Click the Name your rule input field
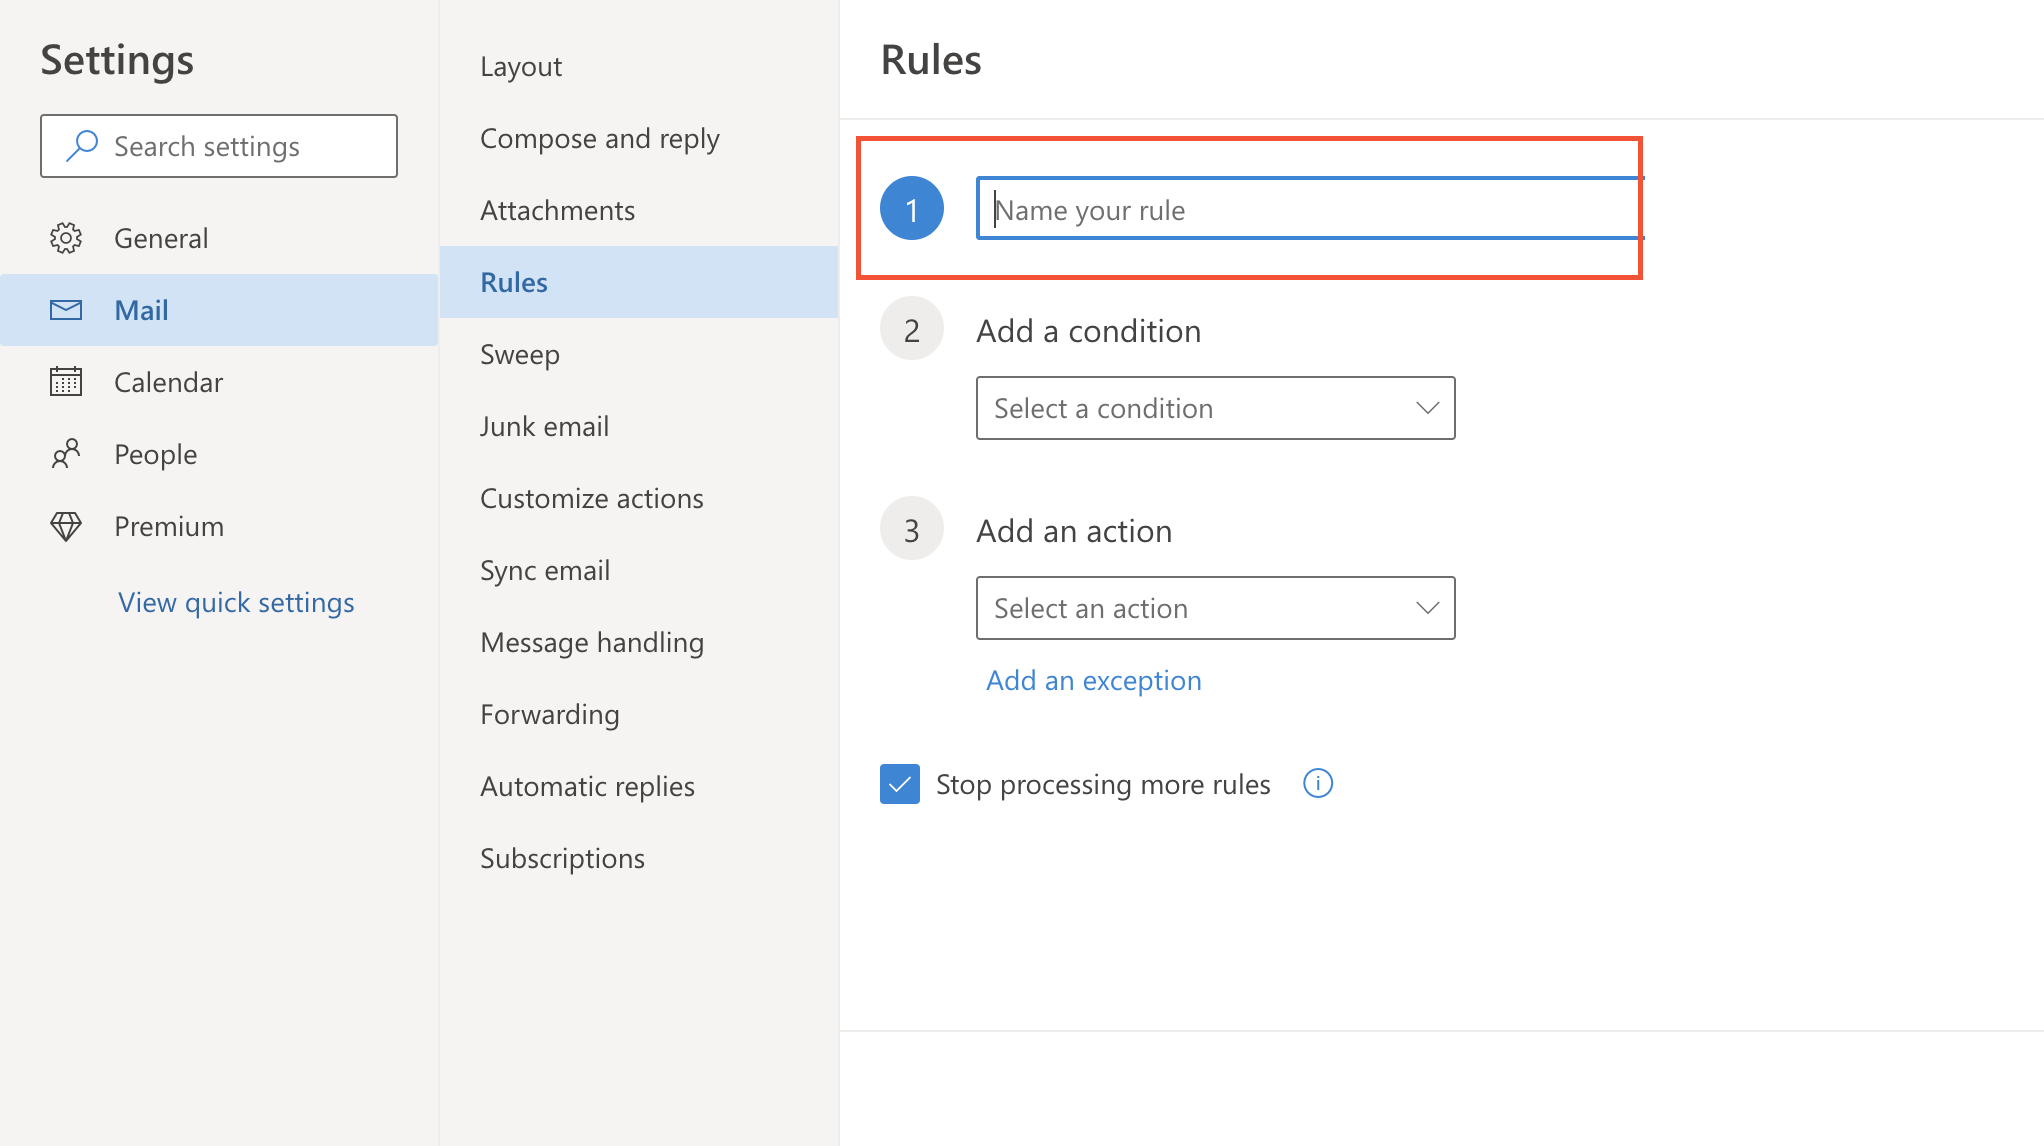 point(1307,209)
